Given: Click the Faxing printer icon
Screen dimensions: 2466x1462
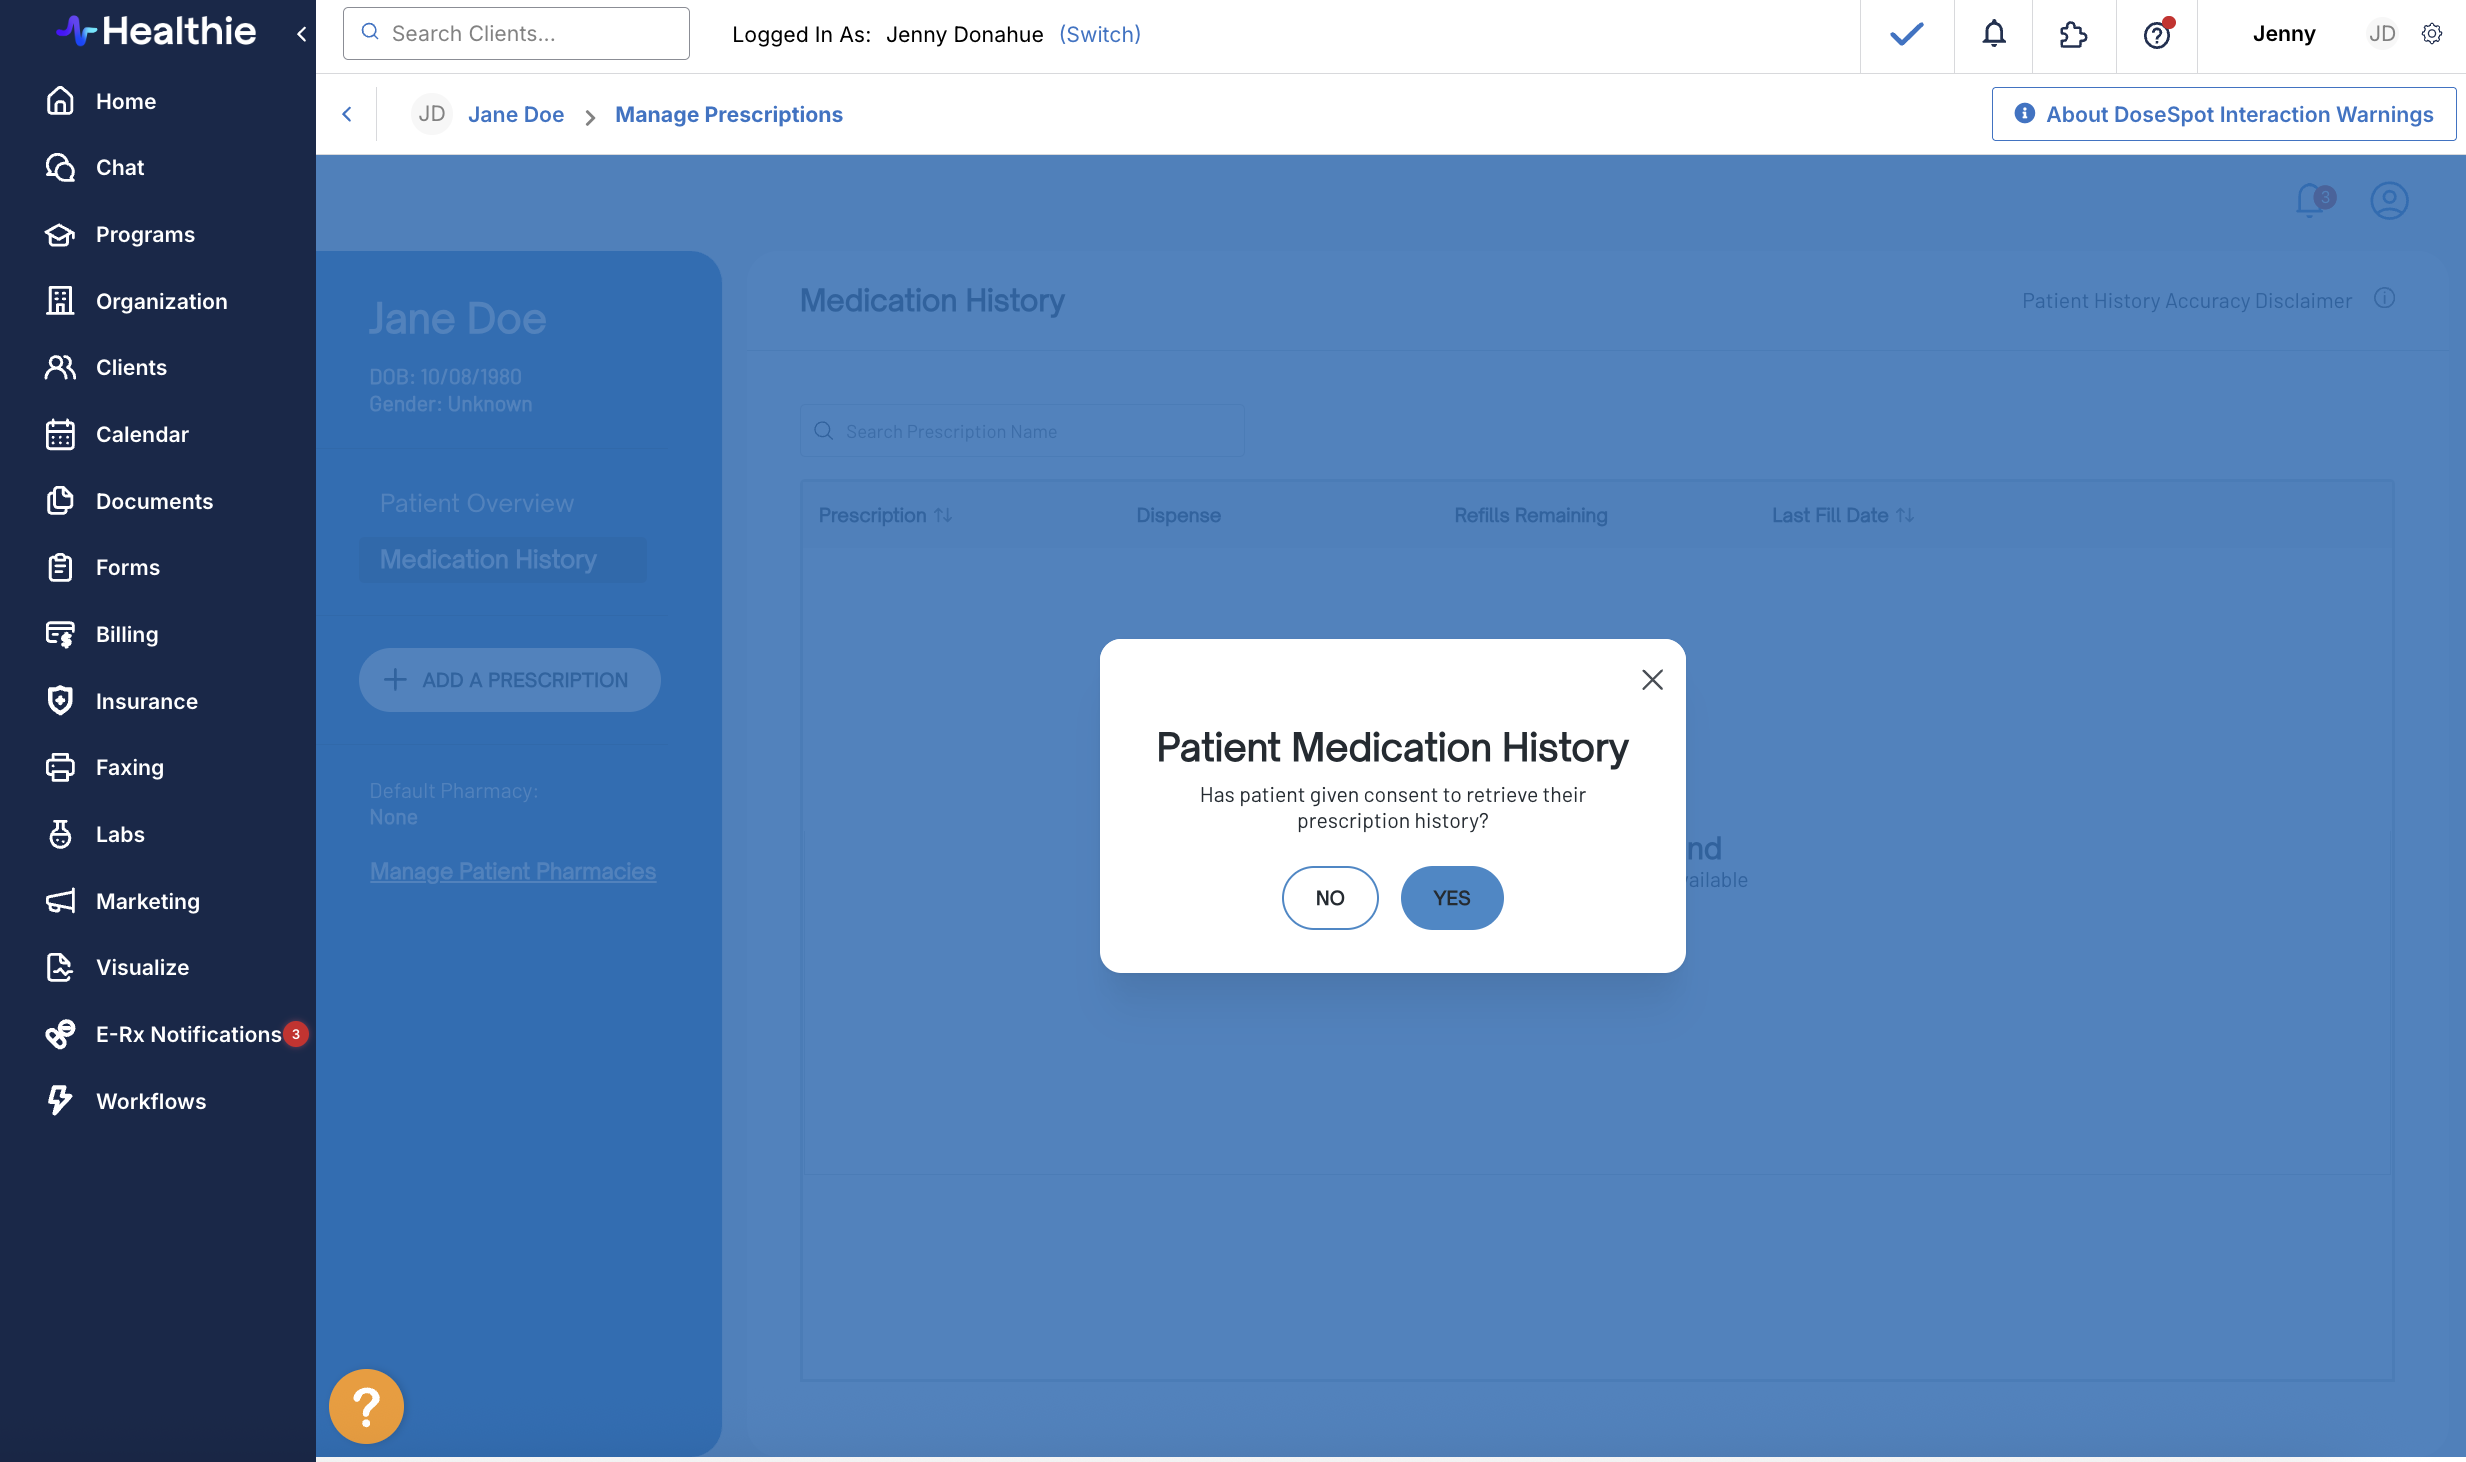Looking at the screenshot, I should click(x=60, y=767).
